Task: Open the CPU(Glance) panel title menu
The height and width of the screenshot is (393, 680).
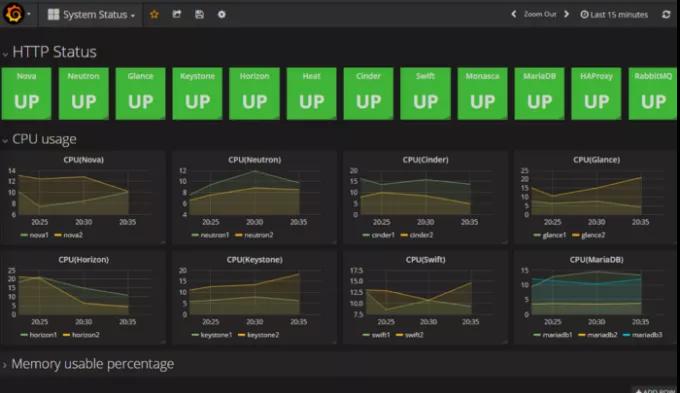Action: (x=596, y=160)
